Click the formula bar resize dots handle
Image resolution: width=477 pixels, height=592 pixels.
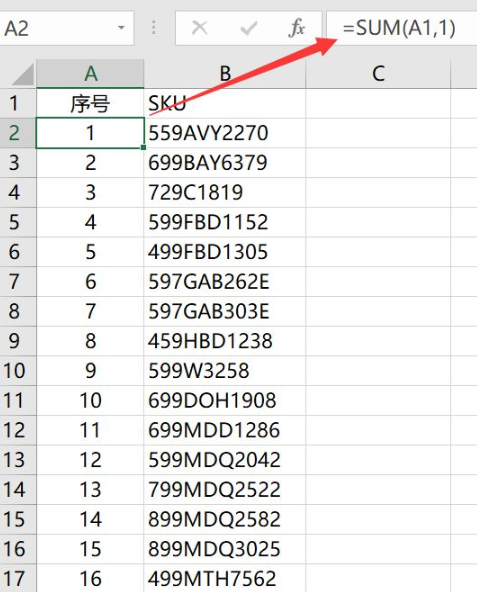click(153, 28)
